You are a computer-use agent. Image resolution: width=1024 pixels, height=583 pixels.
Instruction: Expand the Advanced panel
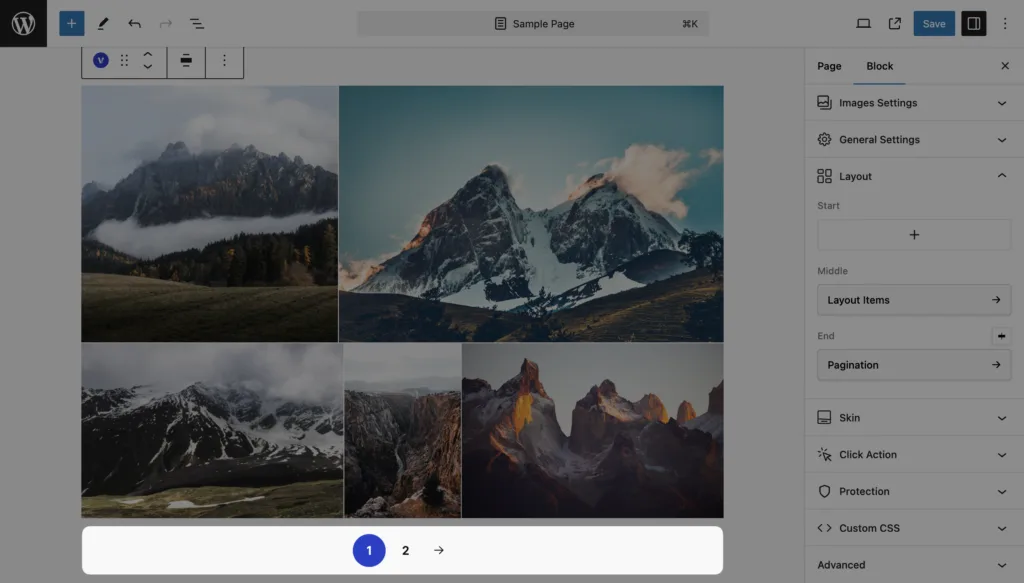point(914,565)
